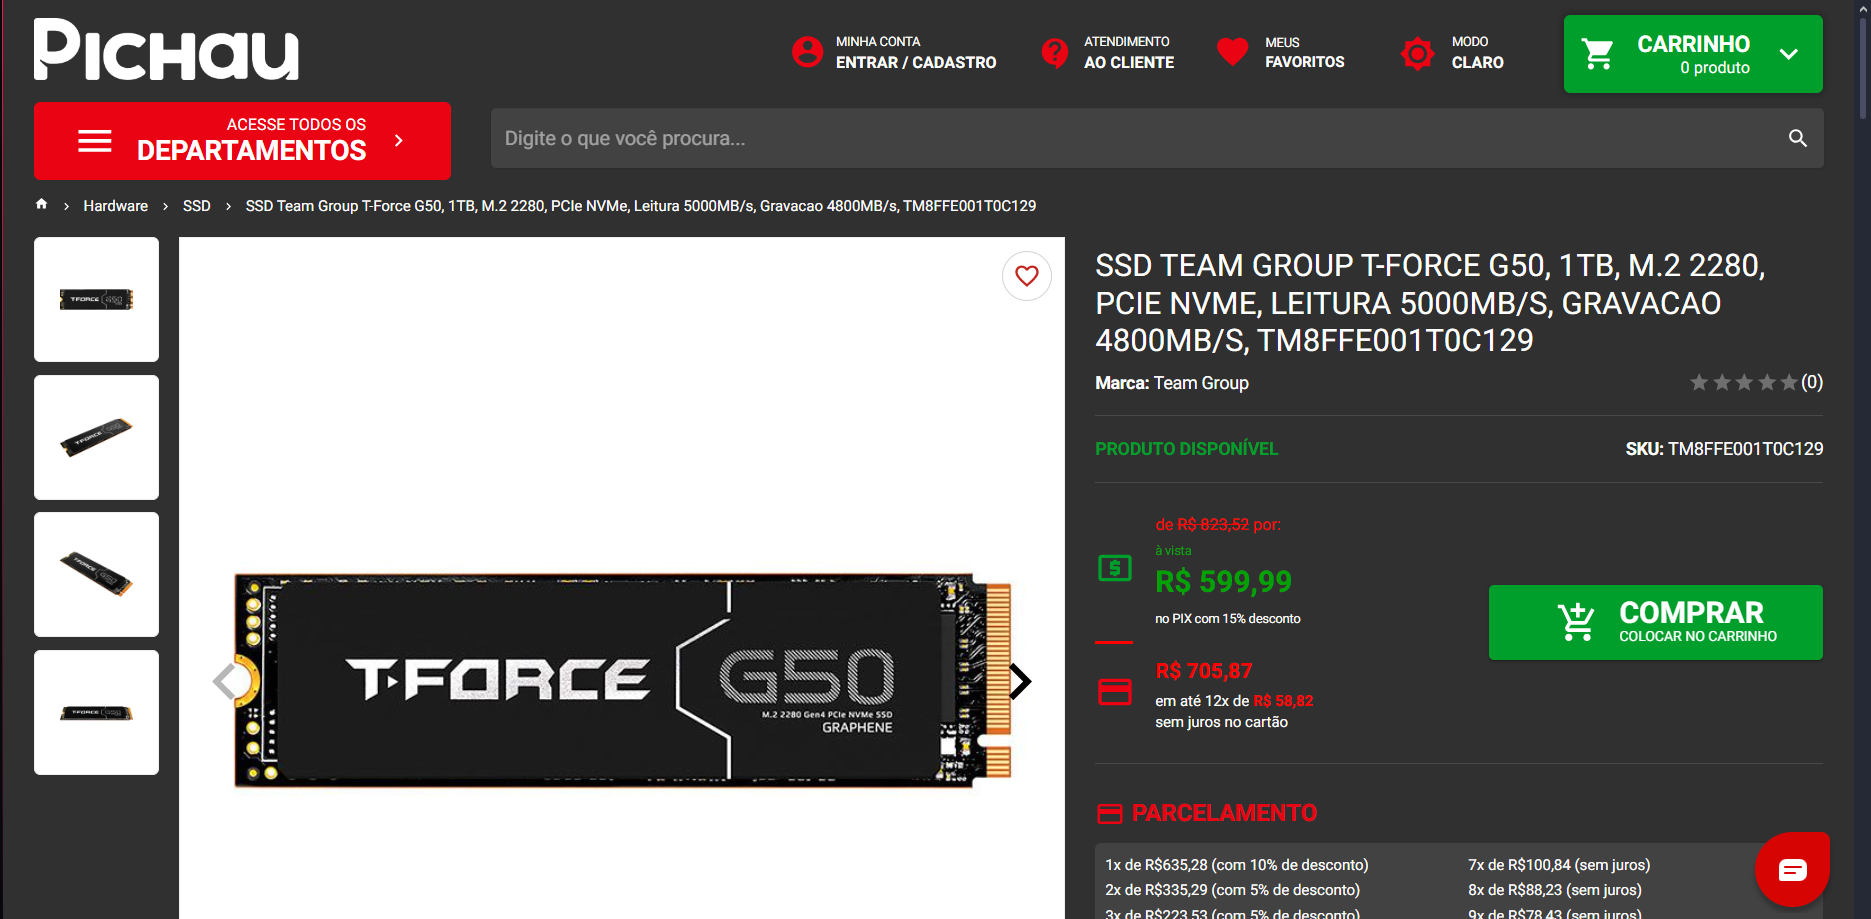Click '1x de R$635,28' installment row
This screenshot has height=919, width=1871.
pos(1236,865)
